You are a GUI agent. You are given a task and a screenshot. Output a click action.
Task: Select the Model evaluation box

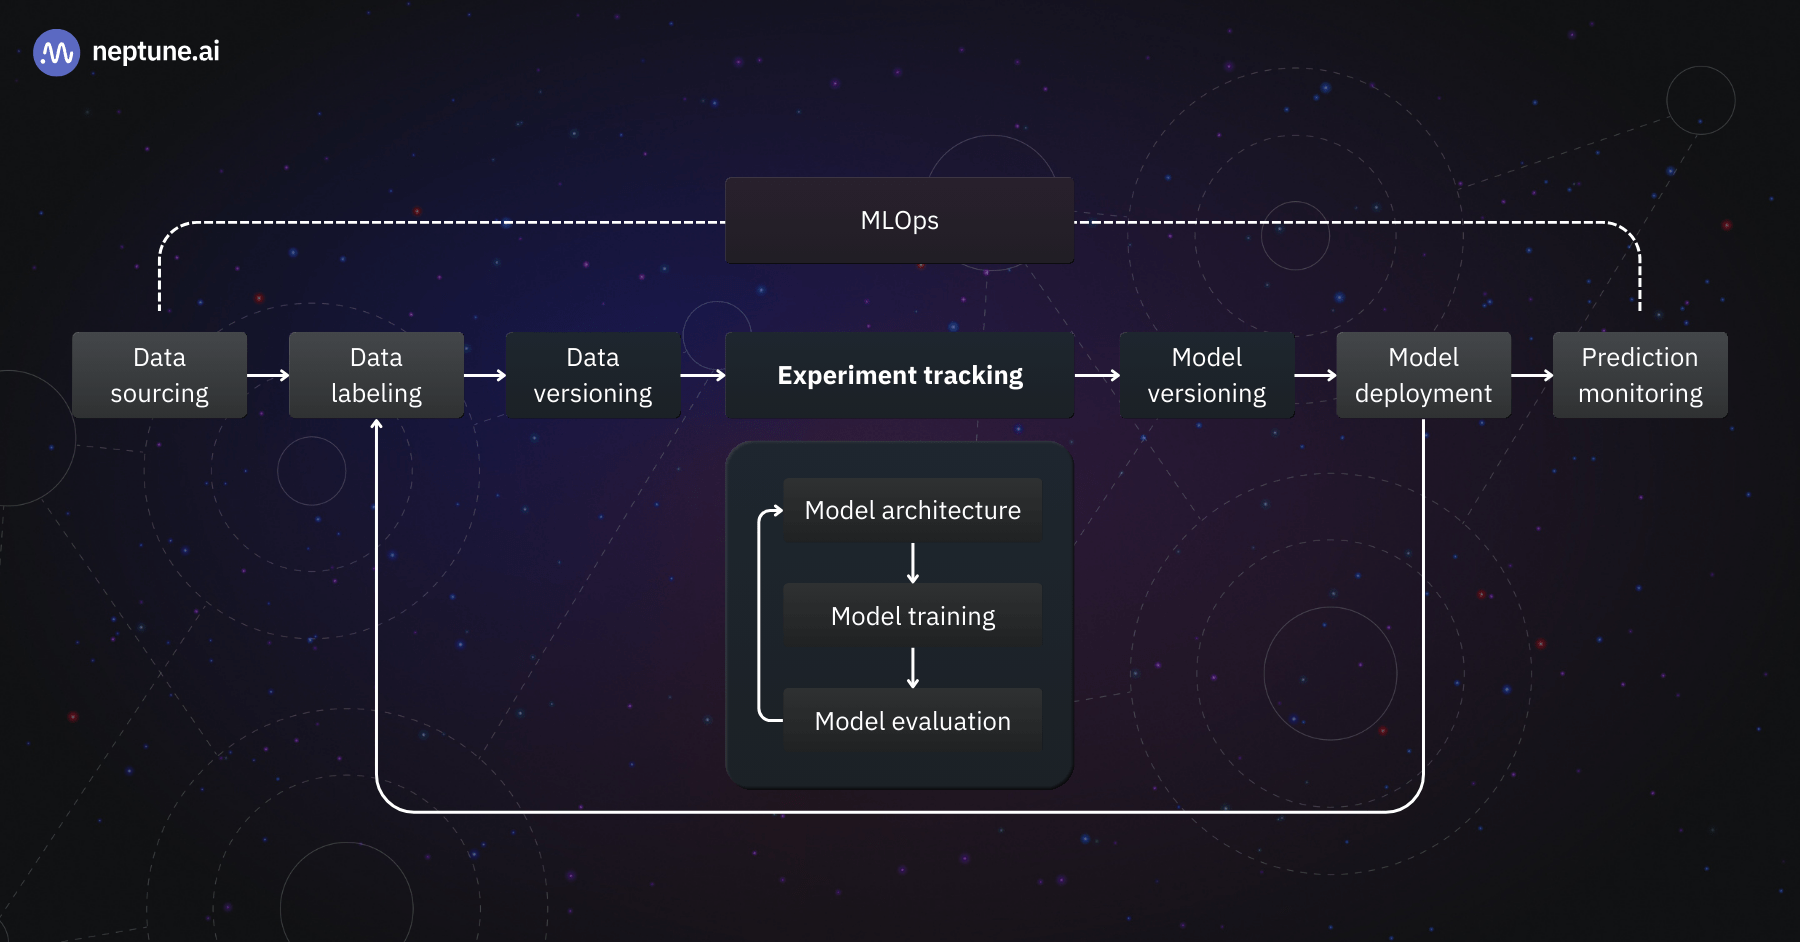coord(911,720)
